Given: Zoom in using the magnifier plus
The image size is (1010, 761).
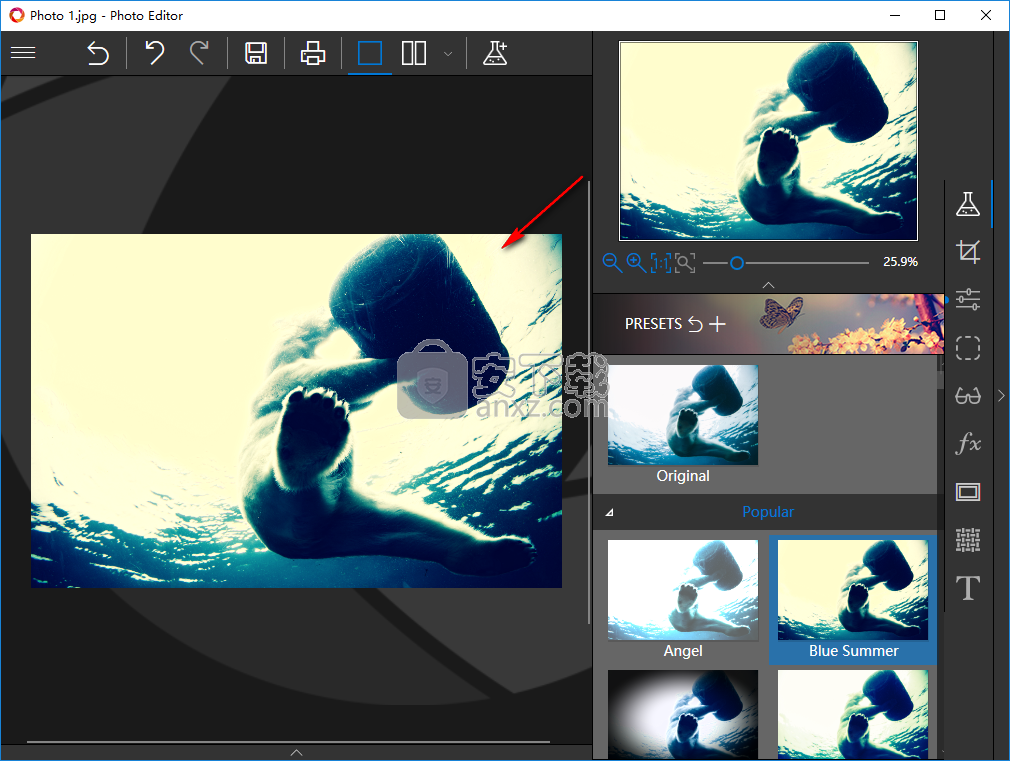Looking at the screenshot, I should tap(636, 262).
